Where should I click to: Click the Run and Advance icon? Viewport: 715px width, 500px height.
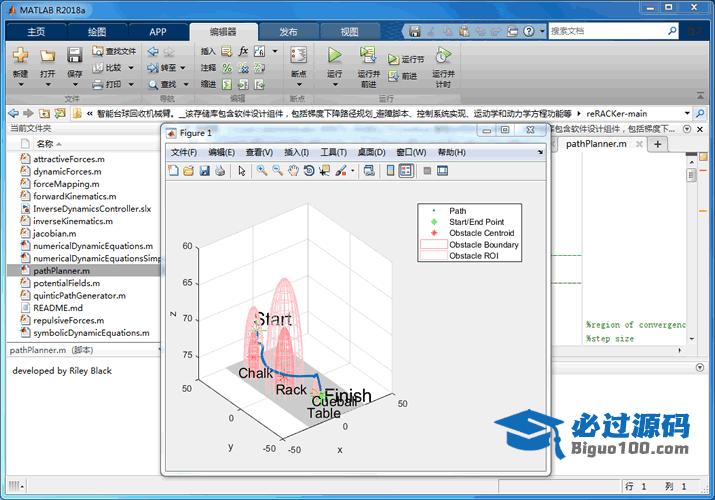click(x=368, y=55)
